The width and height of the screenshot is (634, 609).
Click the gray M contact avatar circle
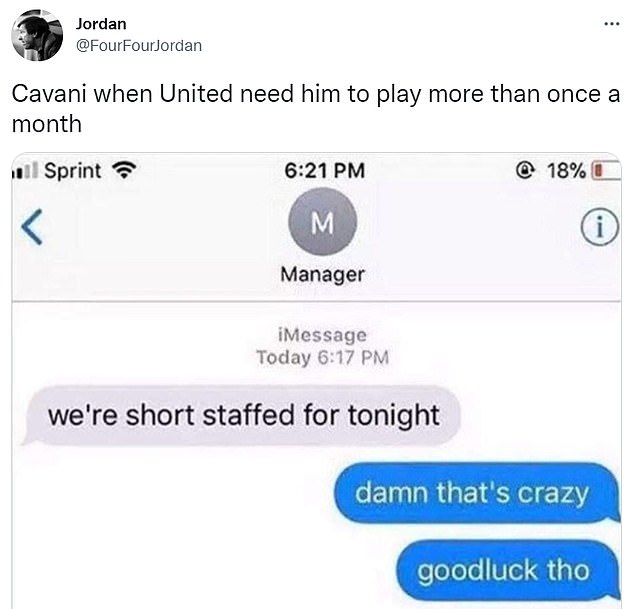coord(323,222)
